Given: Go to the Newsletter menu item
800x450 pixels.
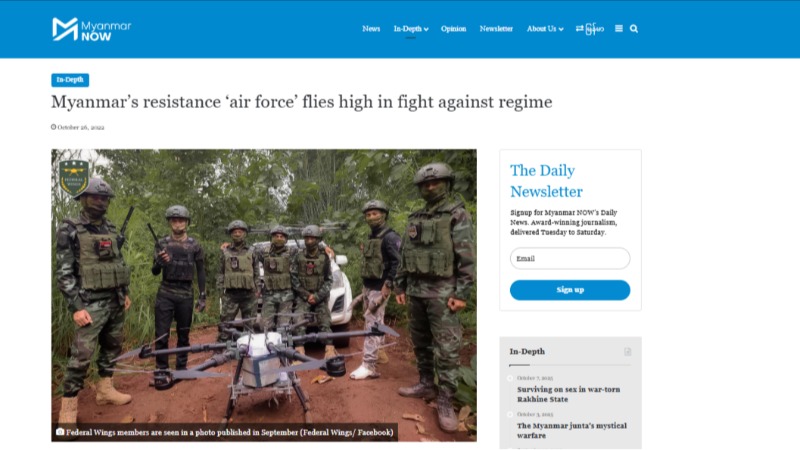Looking at the screenshot, I should point(496,29).
